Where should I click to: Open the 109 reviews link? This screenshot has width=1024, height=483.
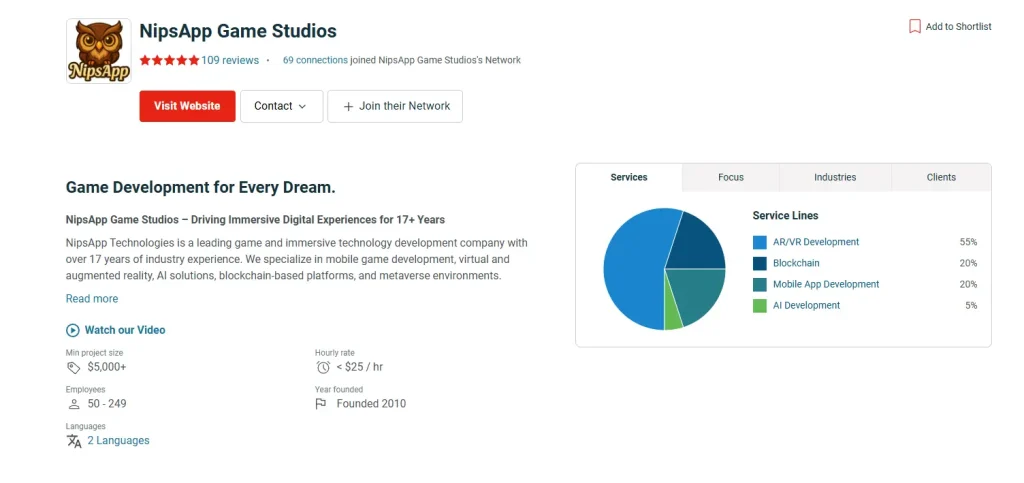point(230,60)
